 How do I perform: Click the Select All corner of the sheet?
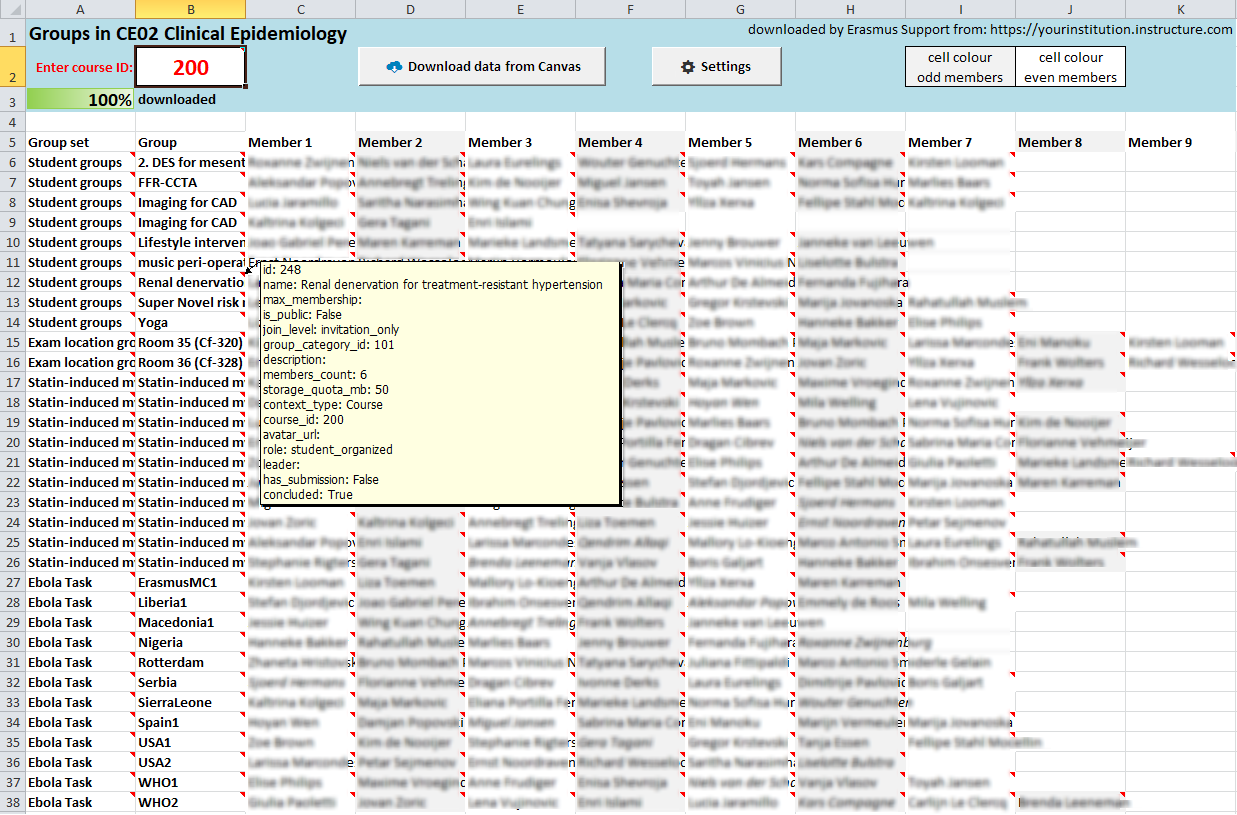pos(12,9)
